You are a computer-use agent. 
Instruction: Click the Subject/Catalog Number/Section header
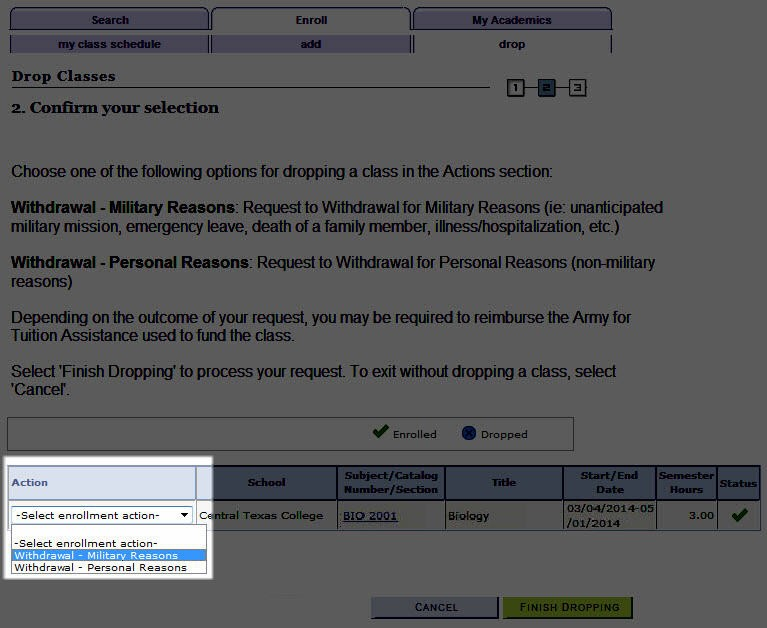click(391, 483)
